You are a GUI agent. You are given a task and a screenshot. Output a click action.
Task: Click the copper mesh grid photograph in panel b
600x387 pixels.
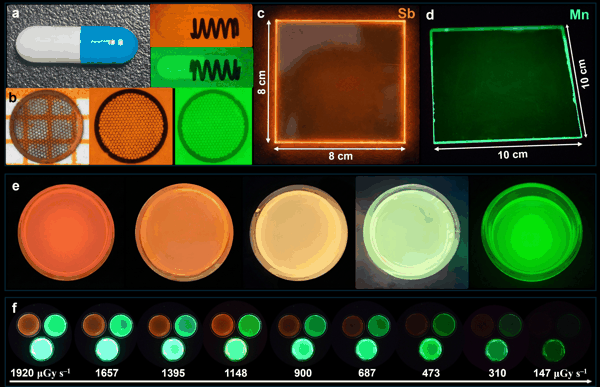pyautogui.click(x=47, y=126)
